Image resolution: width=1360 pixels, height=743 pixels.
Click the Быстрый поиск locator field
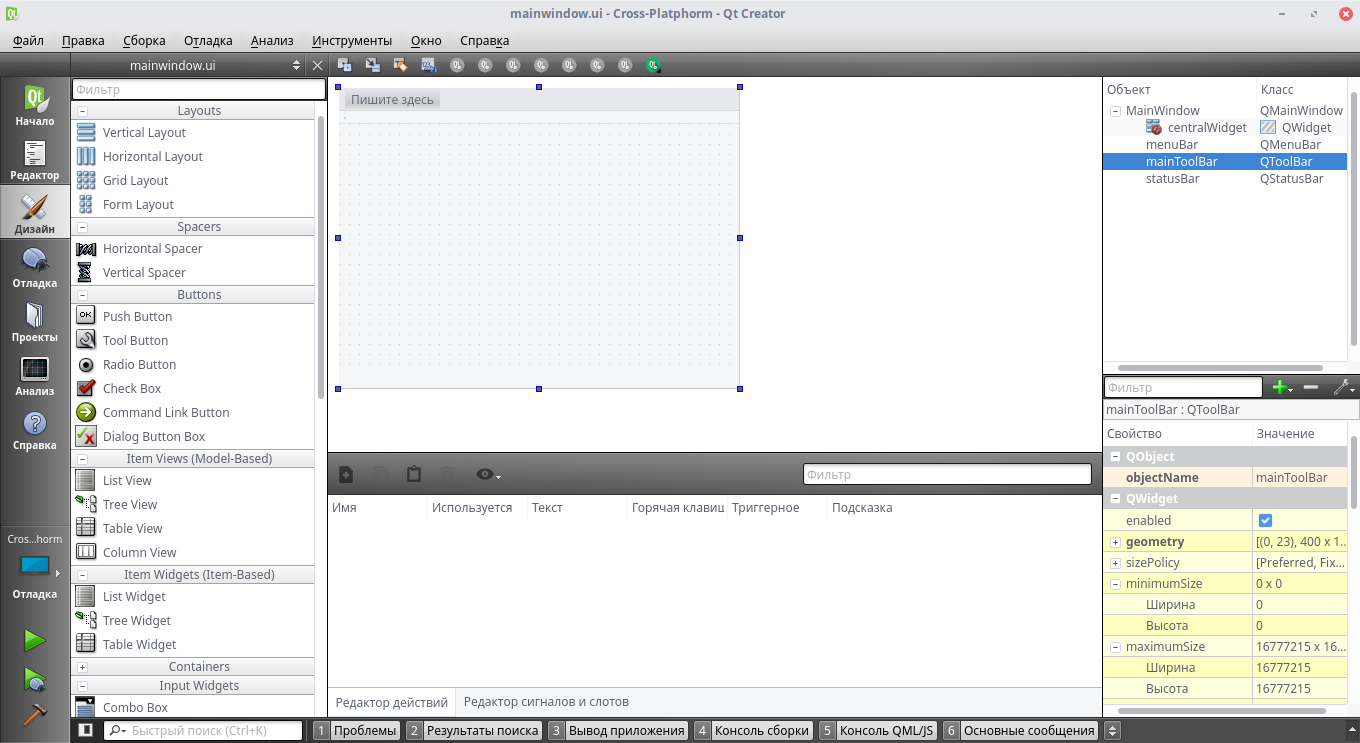tap(203, 730)
